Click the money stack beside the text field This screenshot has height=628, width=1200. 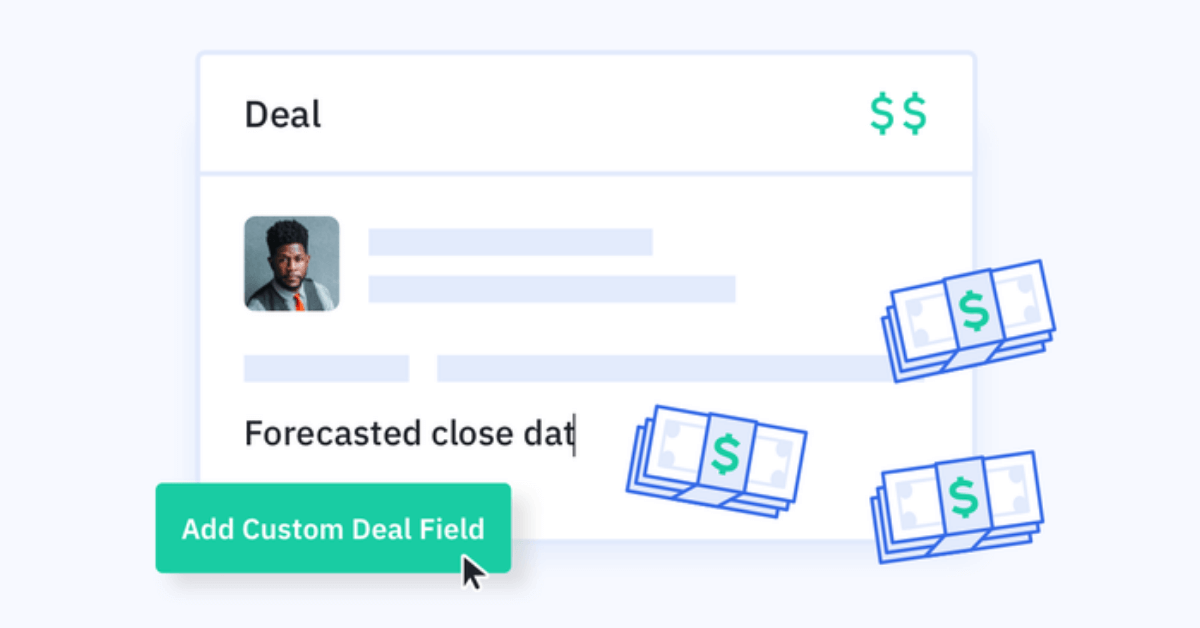pos(716,460)
